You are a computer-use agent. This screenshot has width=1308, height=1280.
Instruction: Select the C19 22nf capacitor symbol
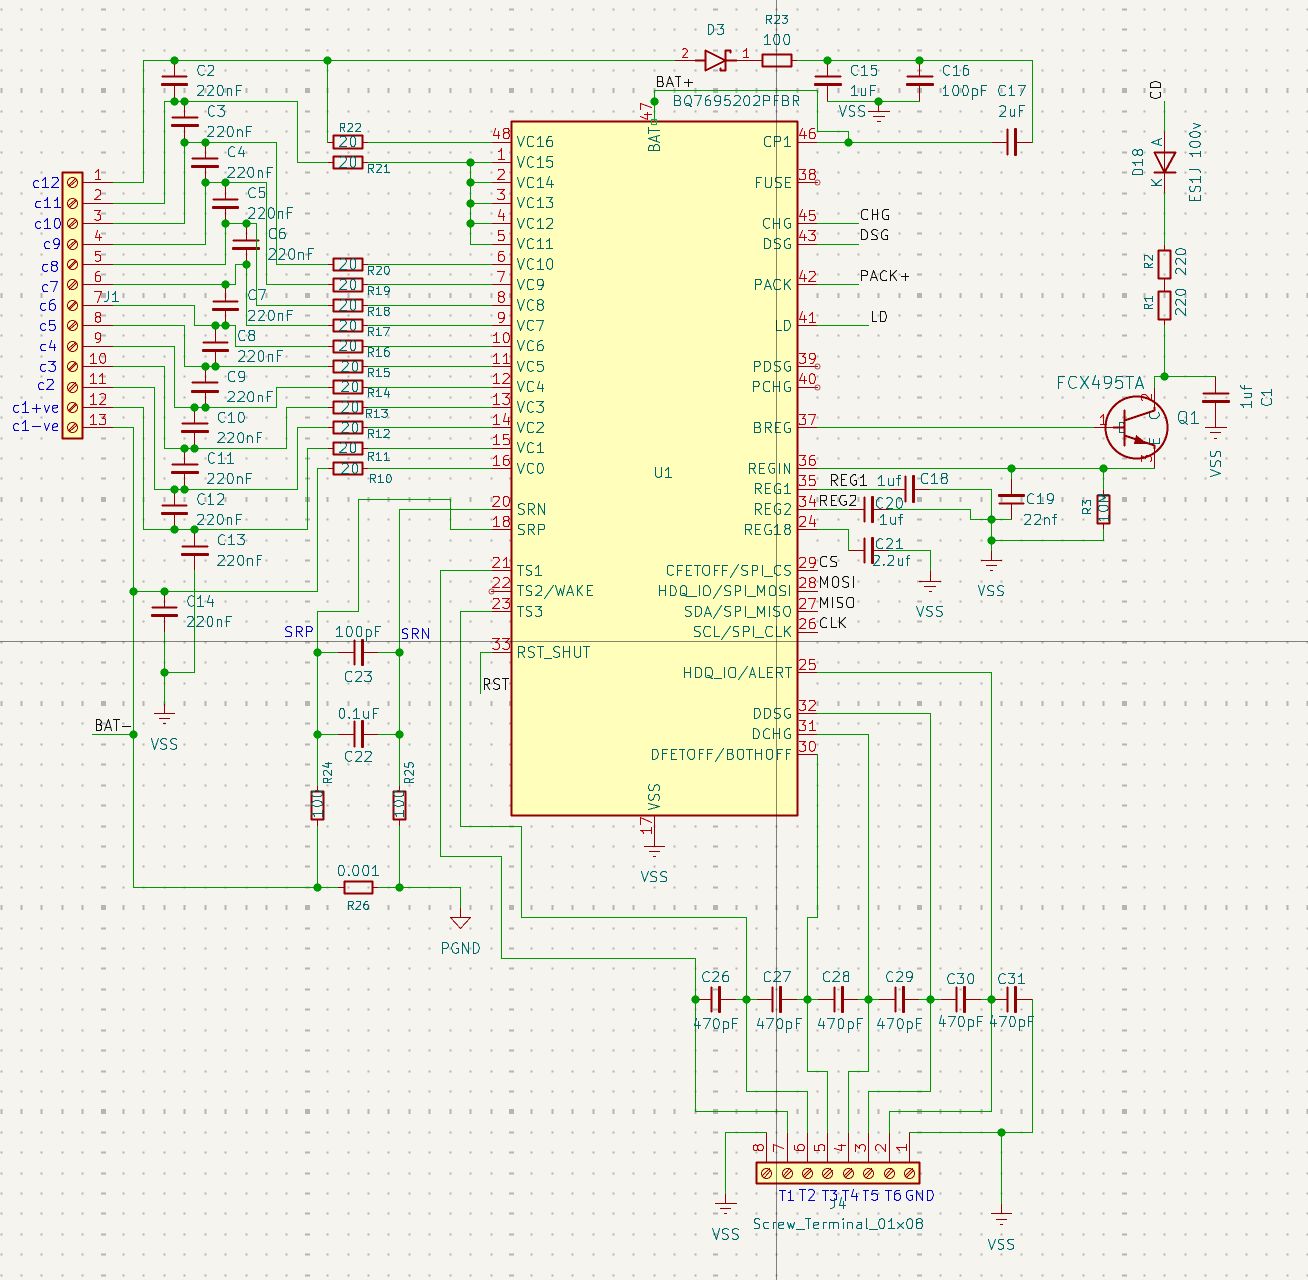point(1011,498)
